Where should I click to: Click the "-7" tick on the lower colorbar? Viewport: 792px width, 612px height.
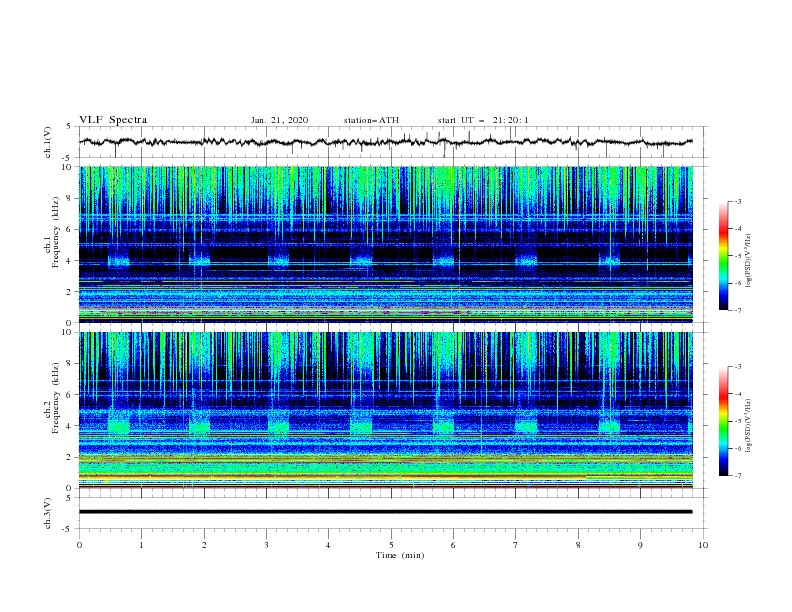[737, 476]
